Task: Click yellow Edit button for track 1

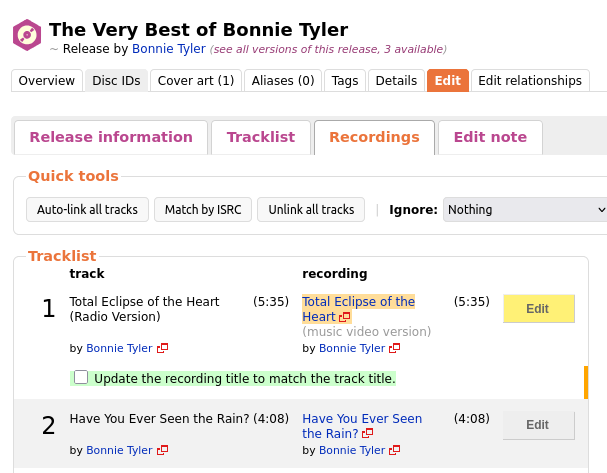Action: (538, 308)
